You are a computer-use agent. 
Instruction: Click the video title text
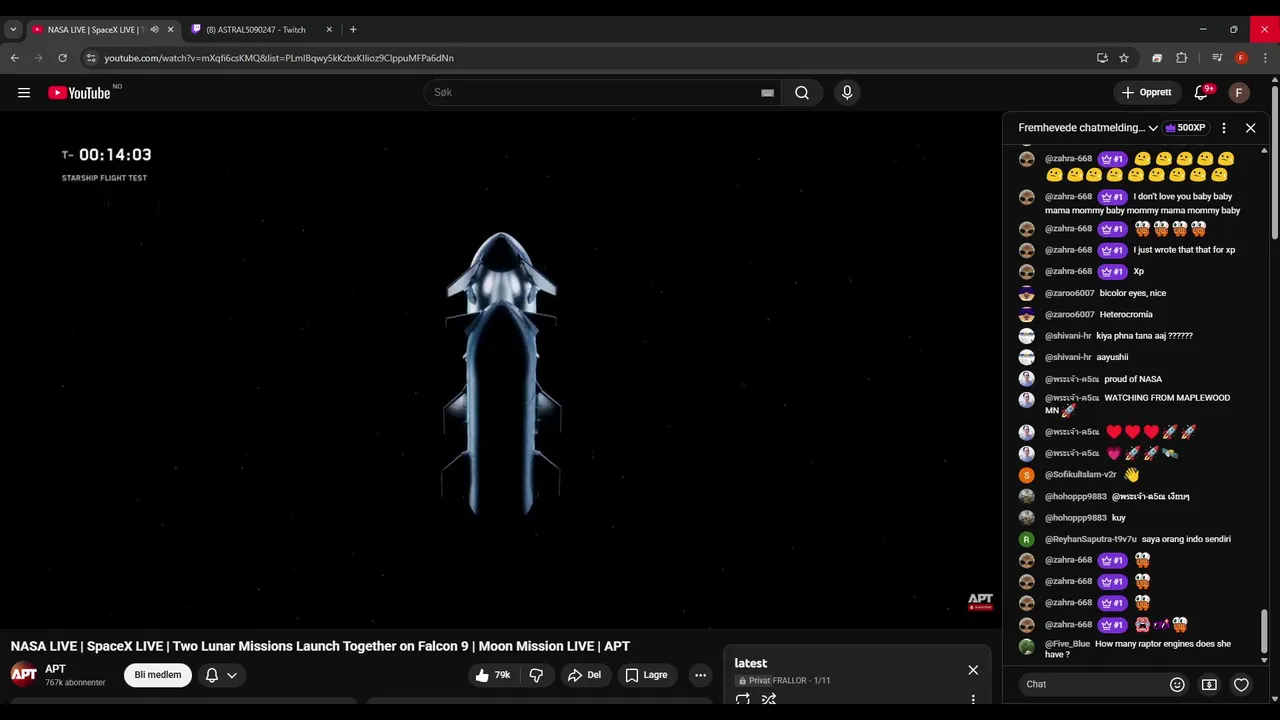click(320, 646)
